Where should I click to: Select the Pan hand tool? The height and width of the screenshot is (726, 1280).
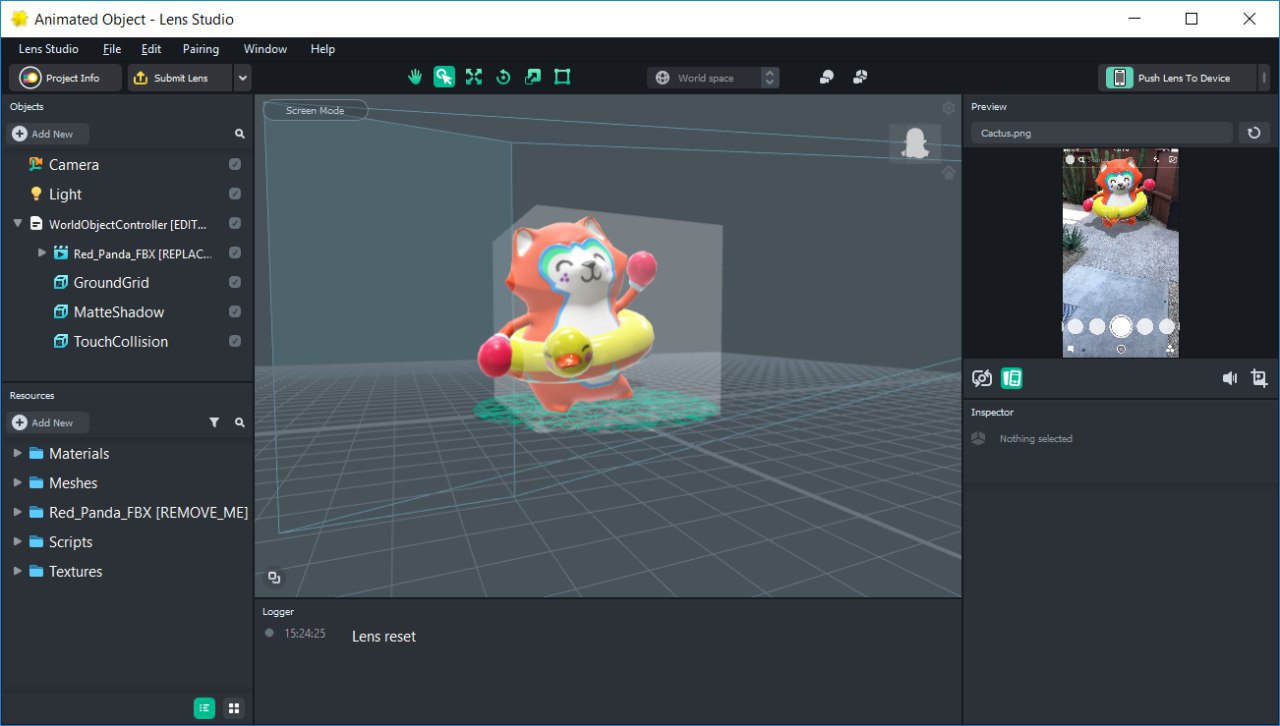click(416, 77)
